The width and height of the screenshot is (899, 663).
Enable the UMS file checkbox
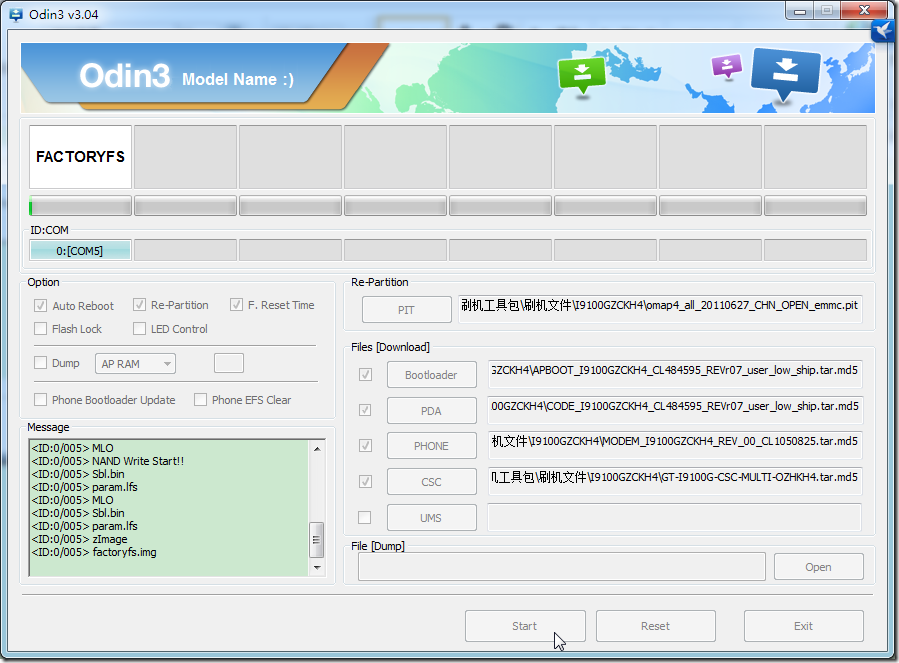point(365,518)
